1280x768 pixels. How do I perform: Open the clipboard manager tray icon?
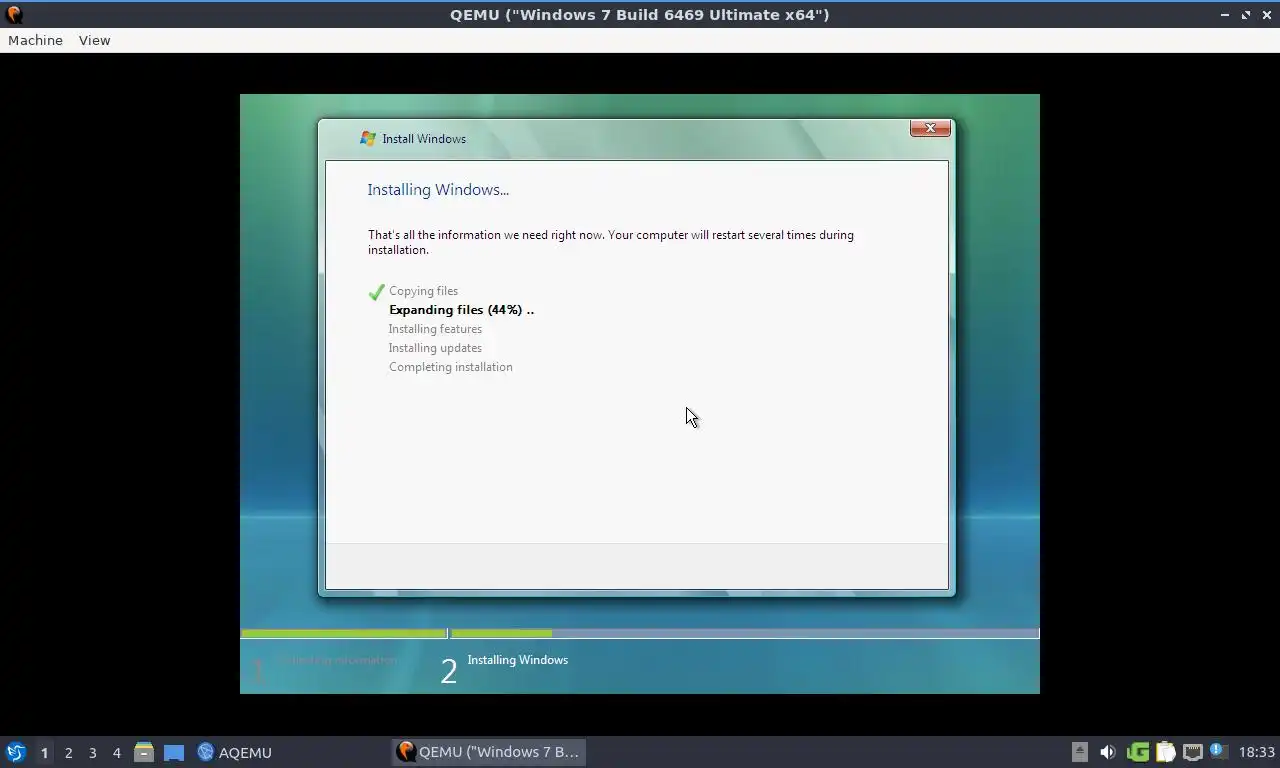(x=1166, y=752)
